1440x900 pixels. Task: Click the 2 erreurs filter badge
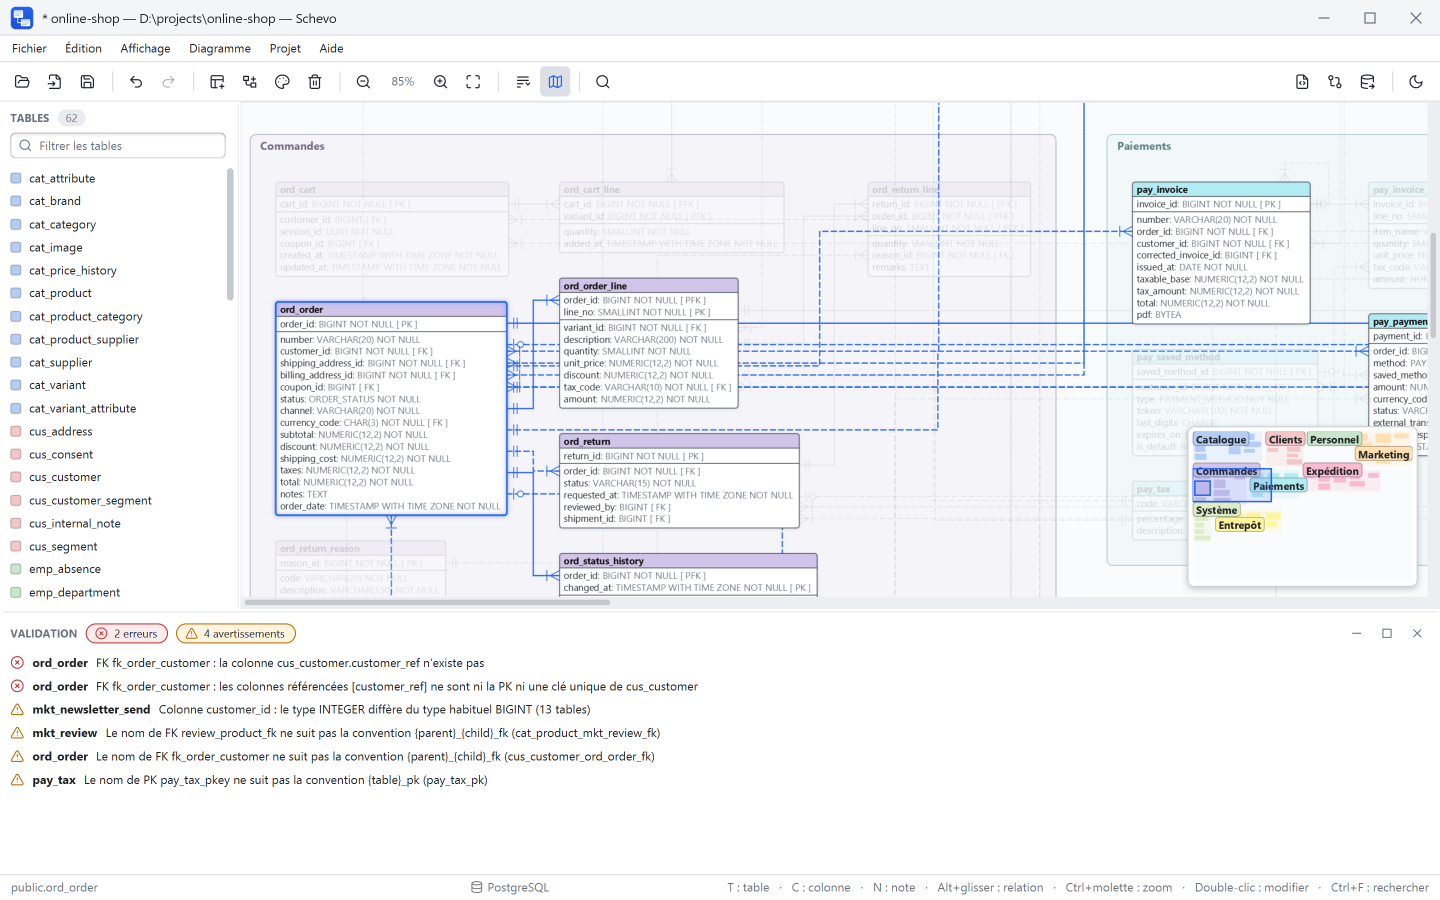click(x=127, y=634)
